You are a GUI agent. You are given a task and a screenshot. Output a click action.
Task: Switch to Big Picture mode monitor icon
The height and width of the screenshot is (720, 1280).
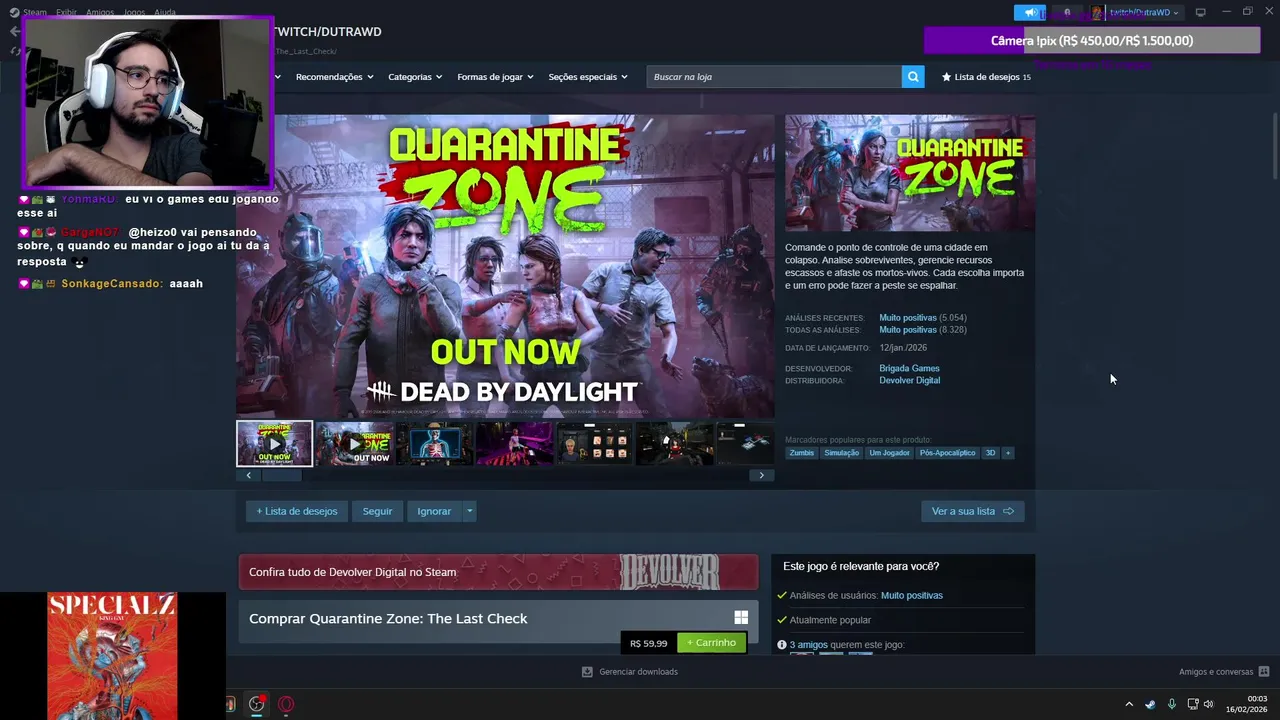point(1200,12)
